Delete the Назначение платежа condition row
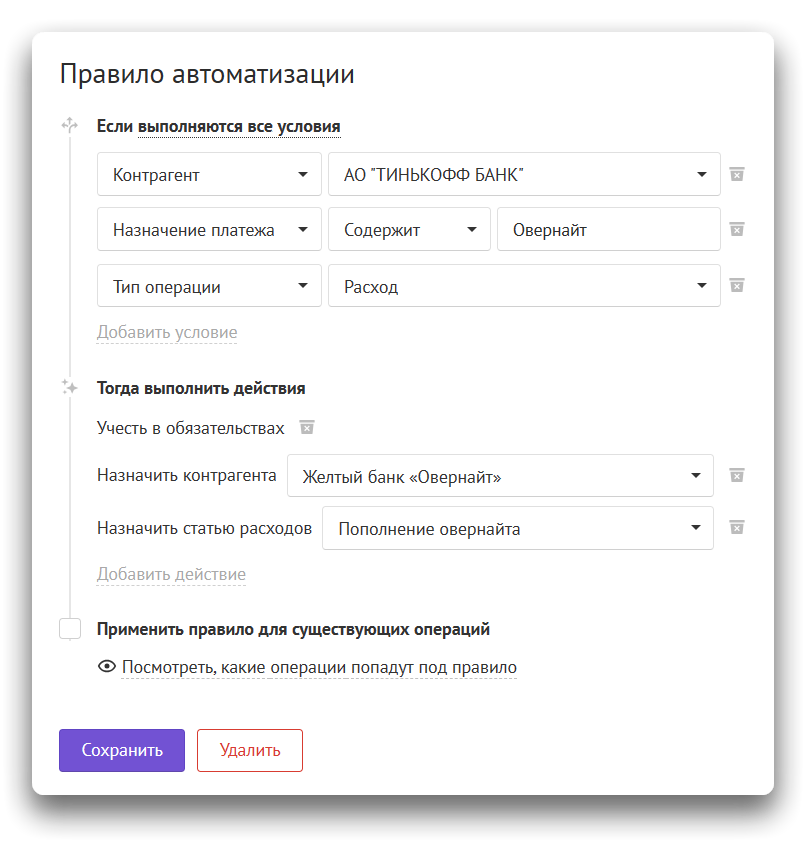The image size is (806, 843). coord(736,229)
